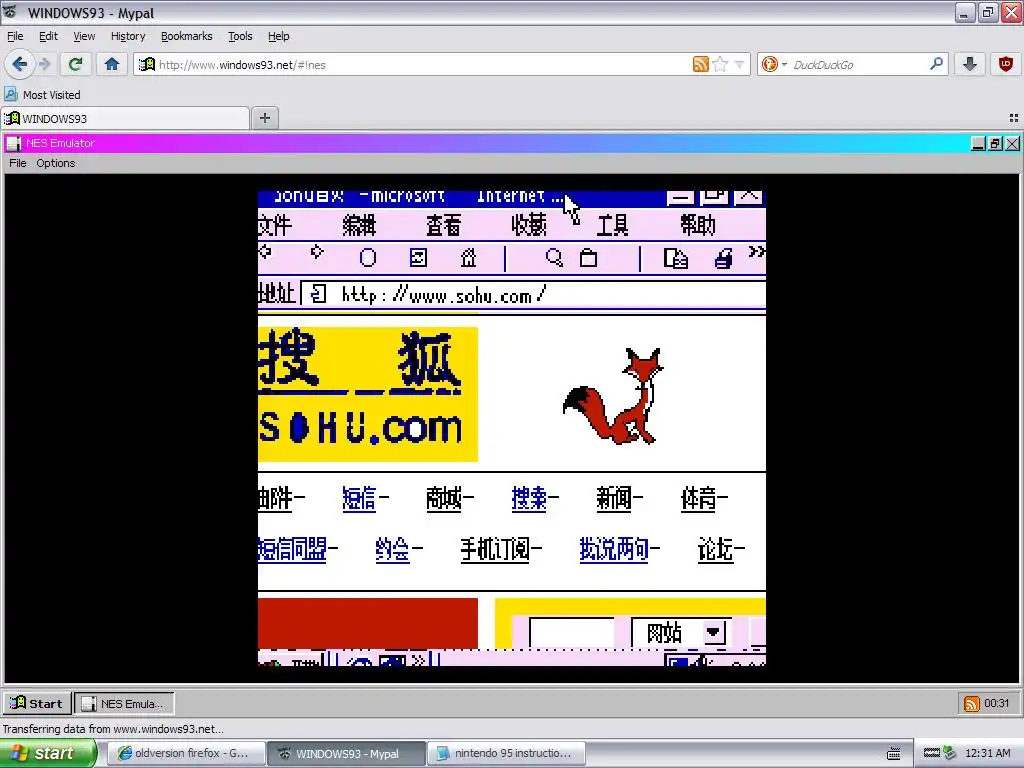Click the 手机订阅 link on Sohu page
The width and height of the screenshot is (1024, 768).
[495, 549]
